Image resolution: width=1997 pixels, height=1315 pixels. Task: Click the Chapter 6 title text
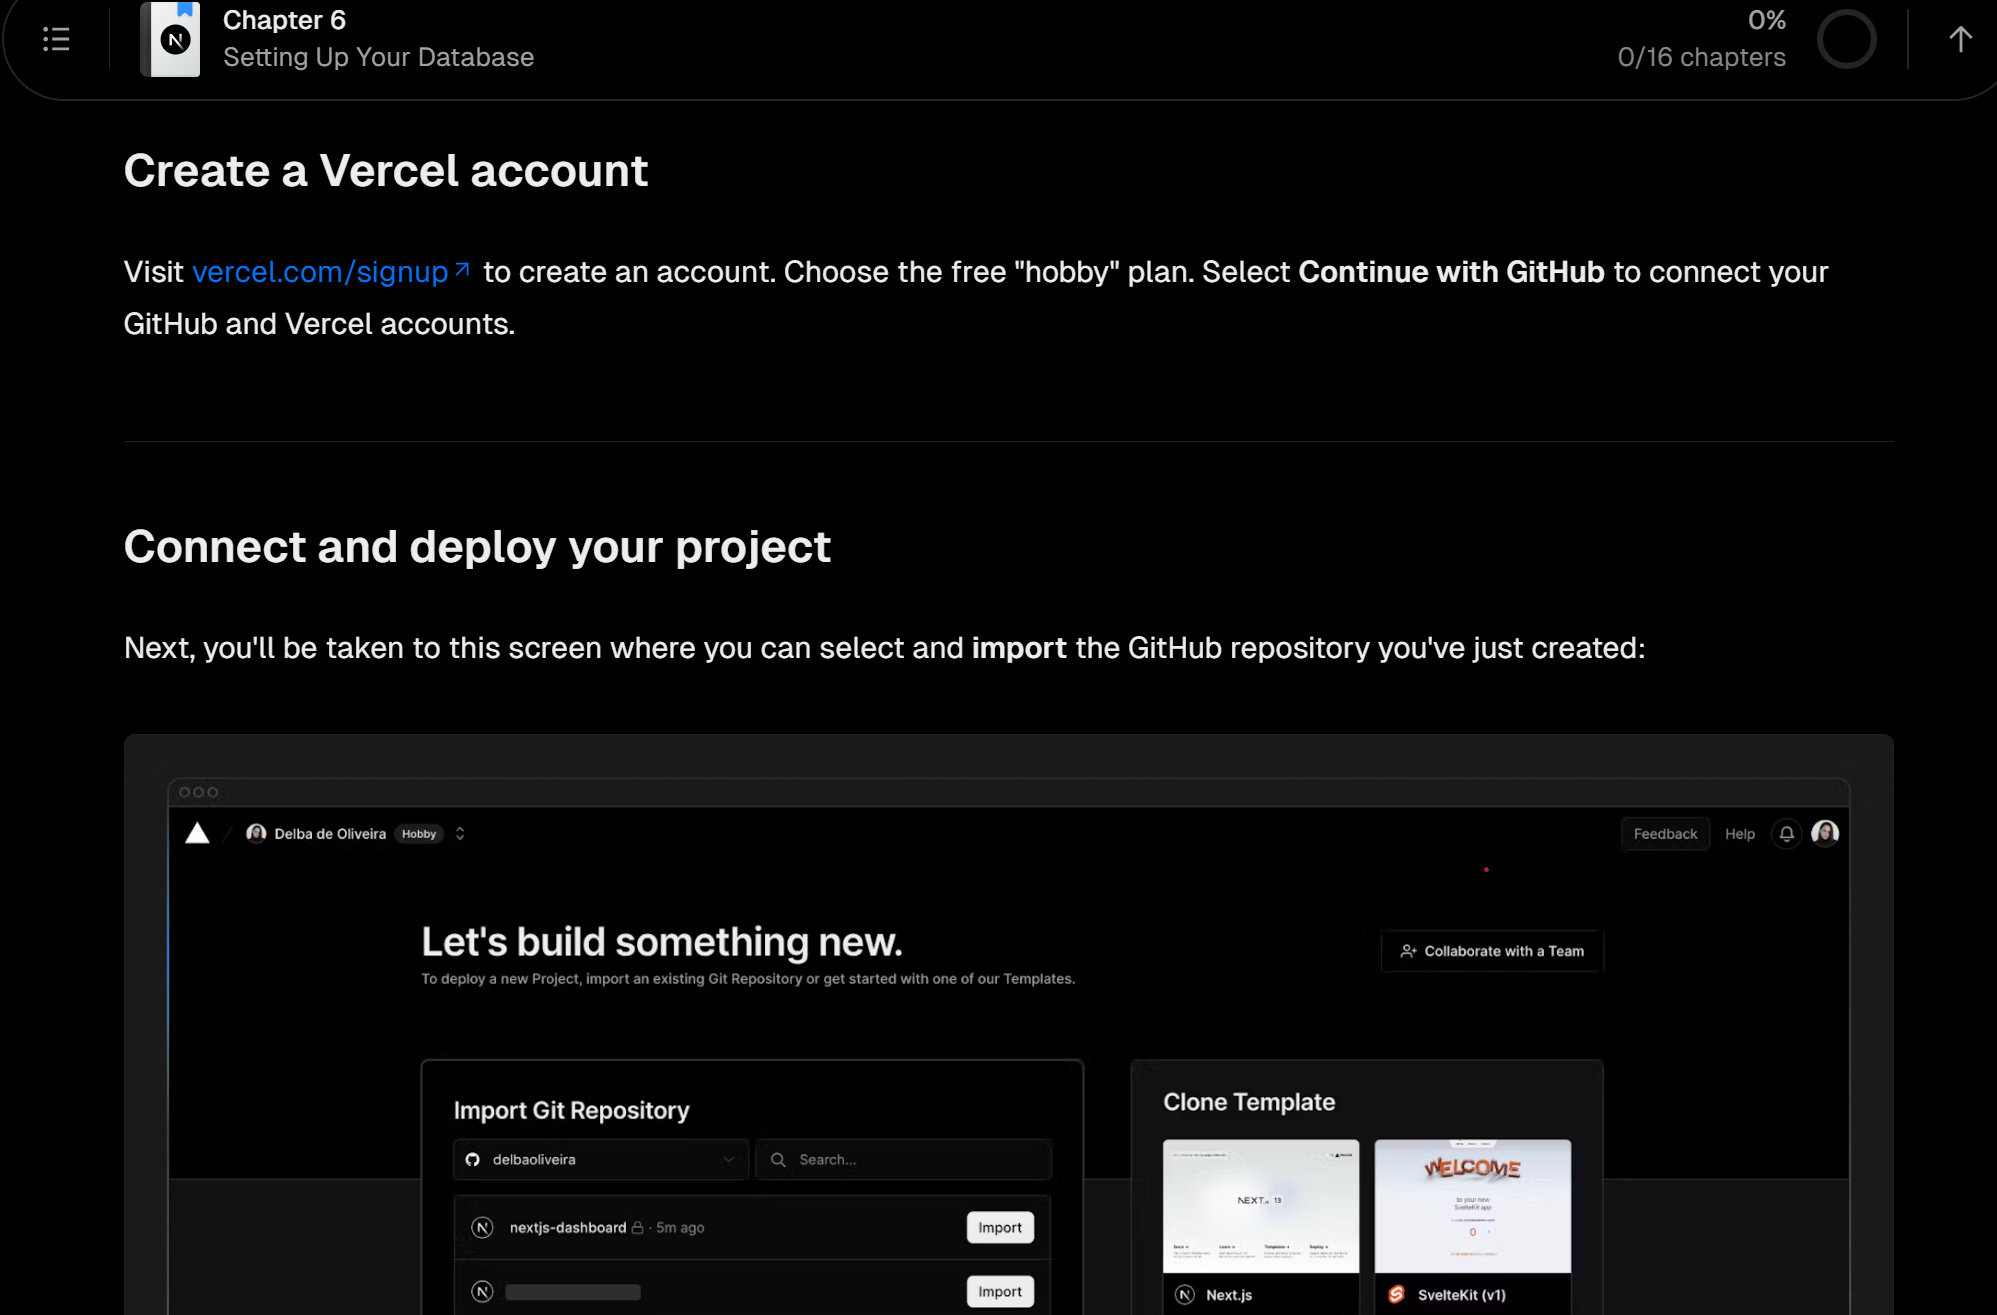click(284, 20)
